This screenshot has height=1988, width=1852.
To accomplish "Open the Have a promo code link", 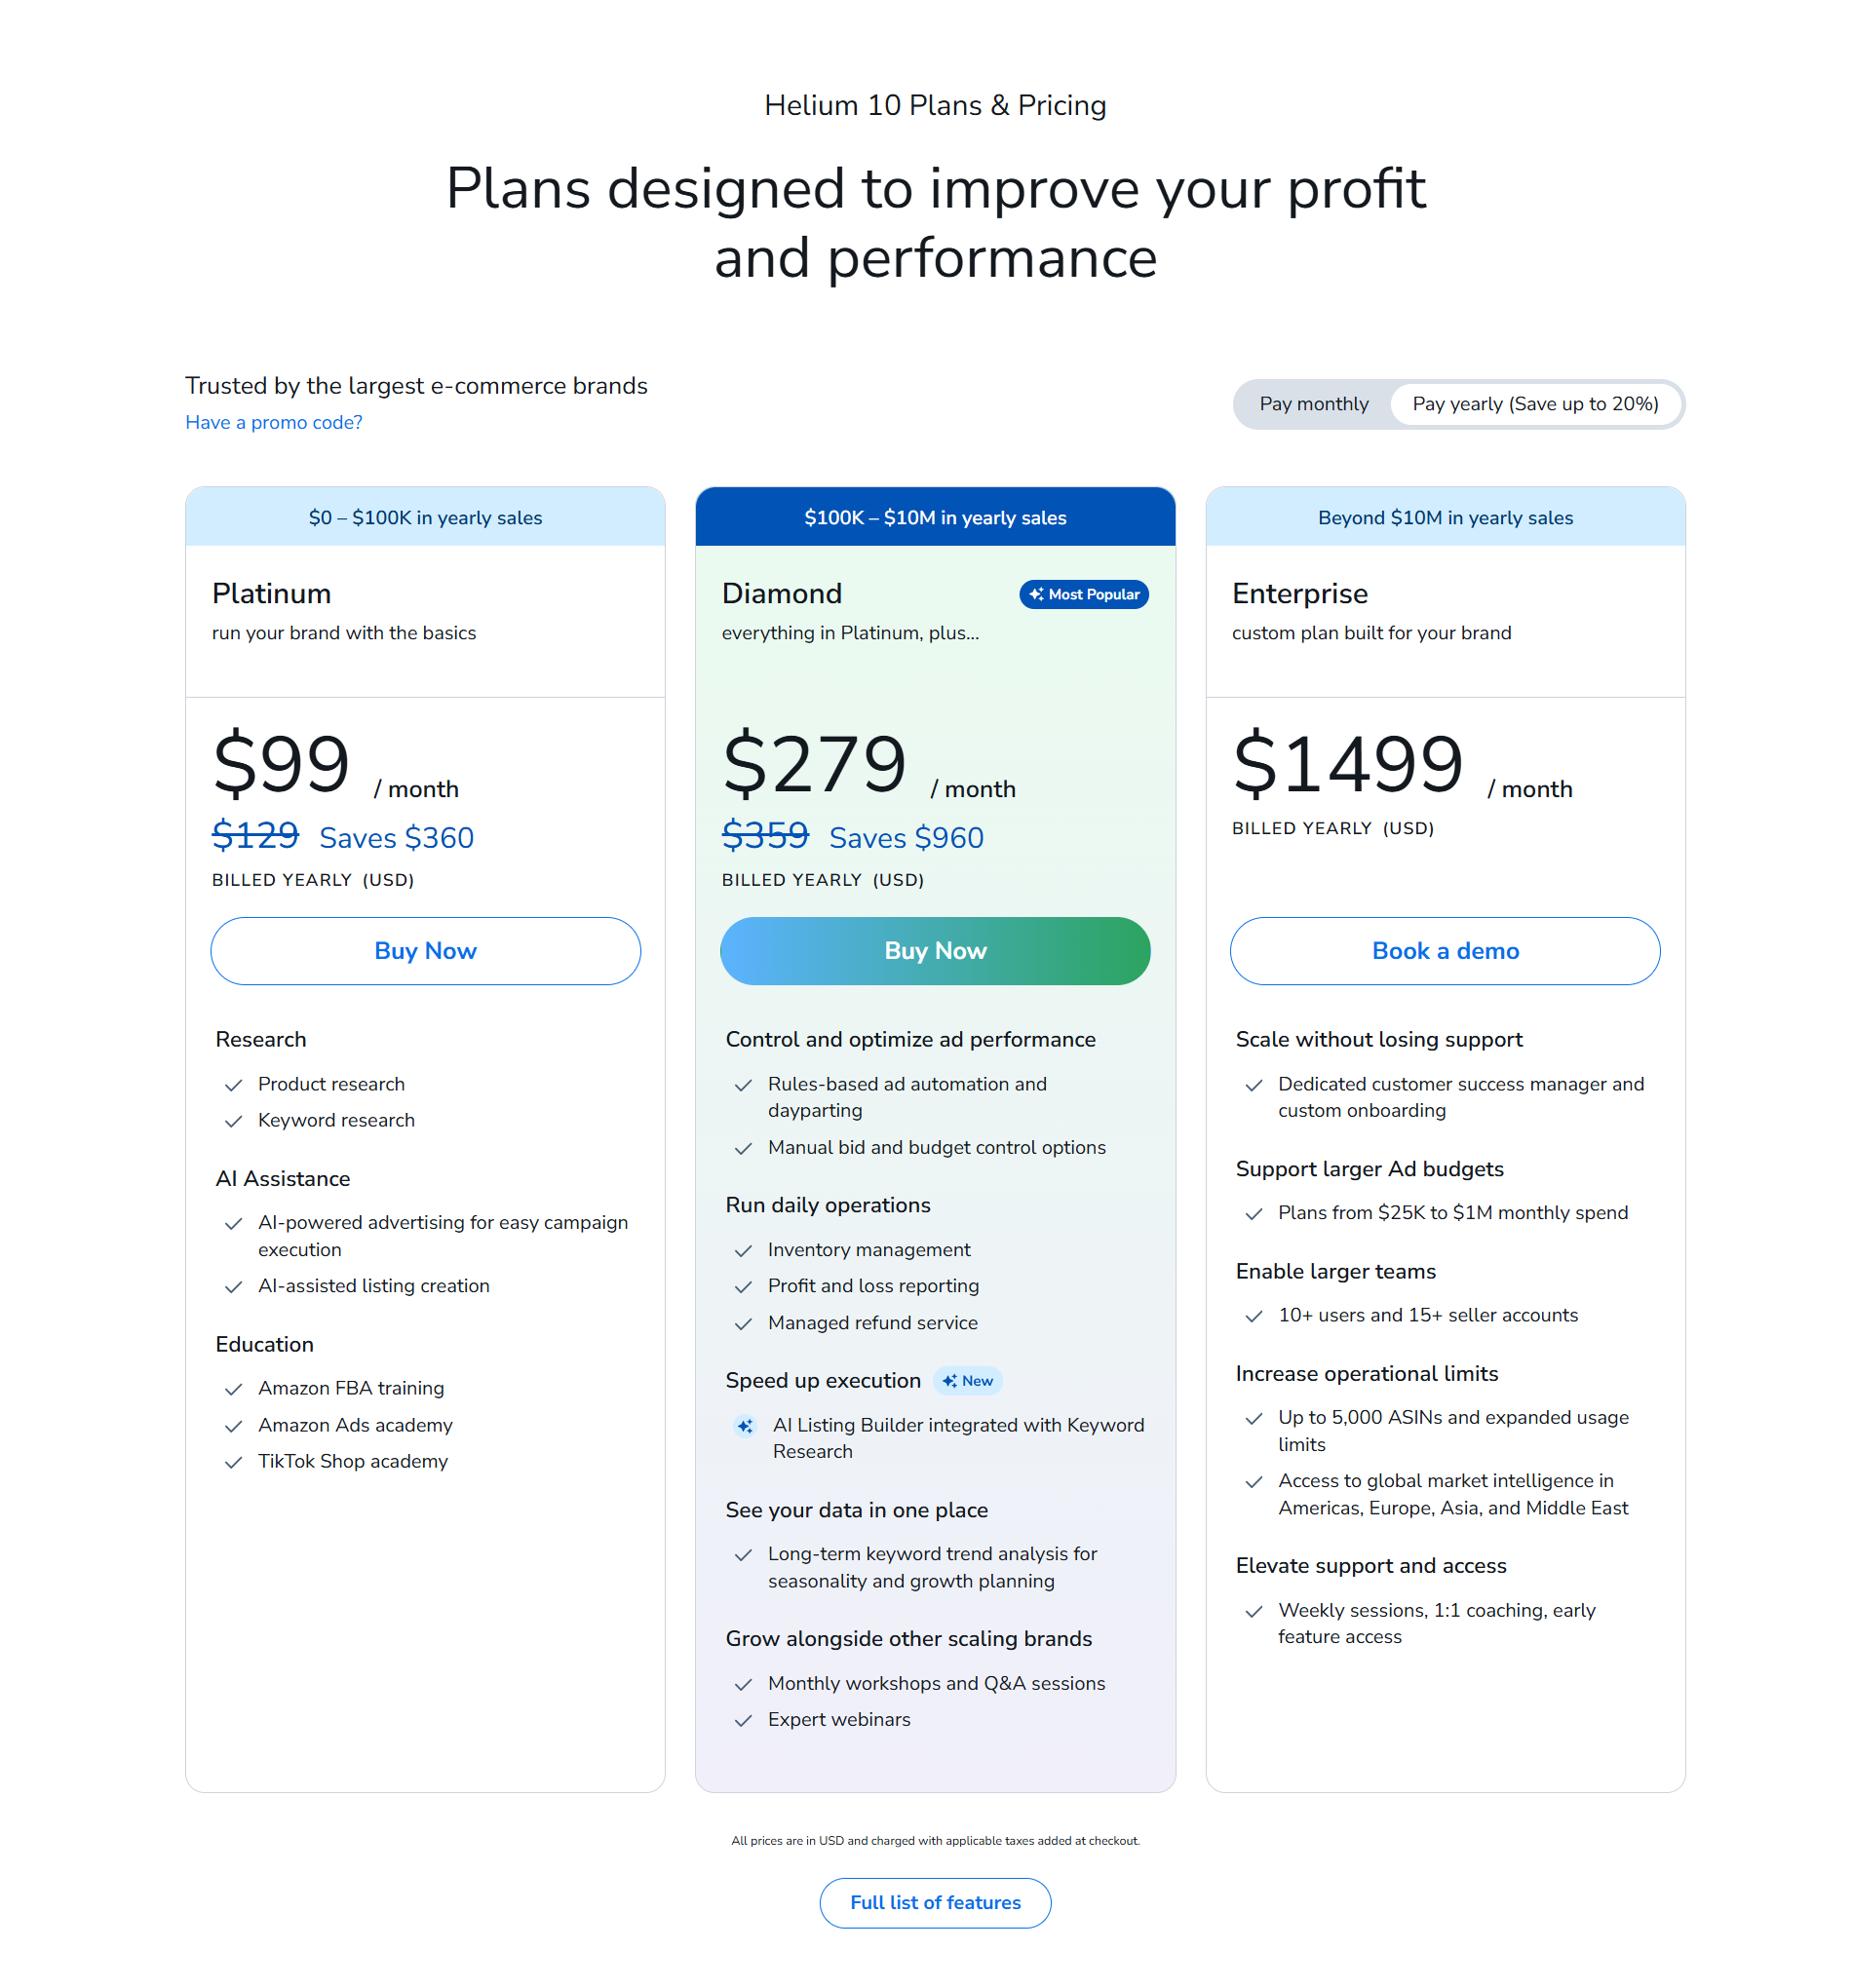I will (x=274, y=422).
